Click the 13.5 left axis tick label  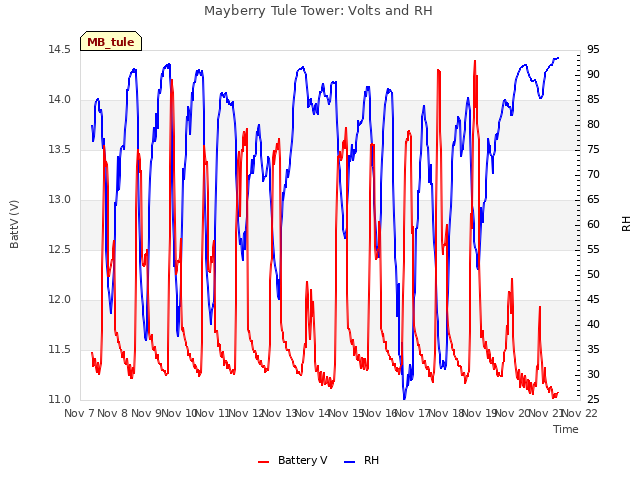(x=60, y=149)
